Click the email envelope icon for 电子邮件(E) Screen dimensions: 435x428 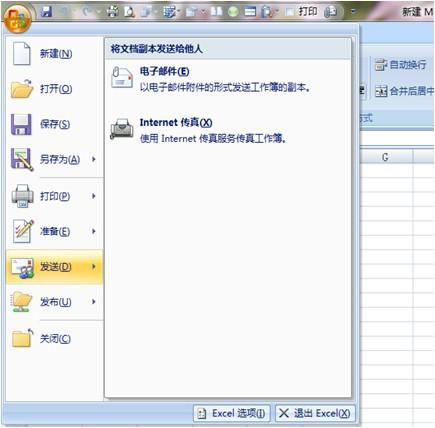pyautogui.click(x=122, y=77)
